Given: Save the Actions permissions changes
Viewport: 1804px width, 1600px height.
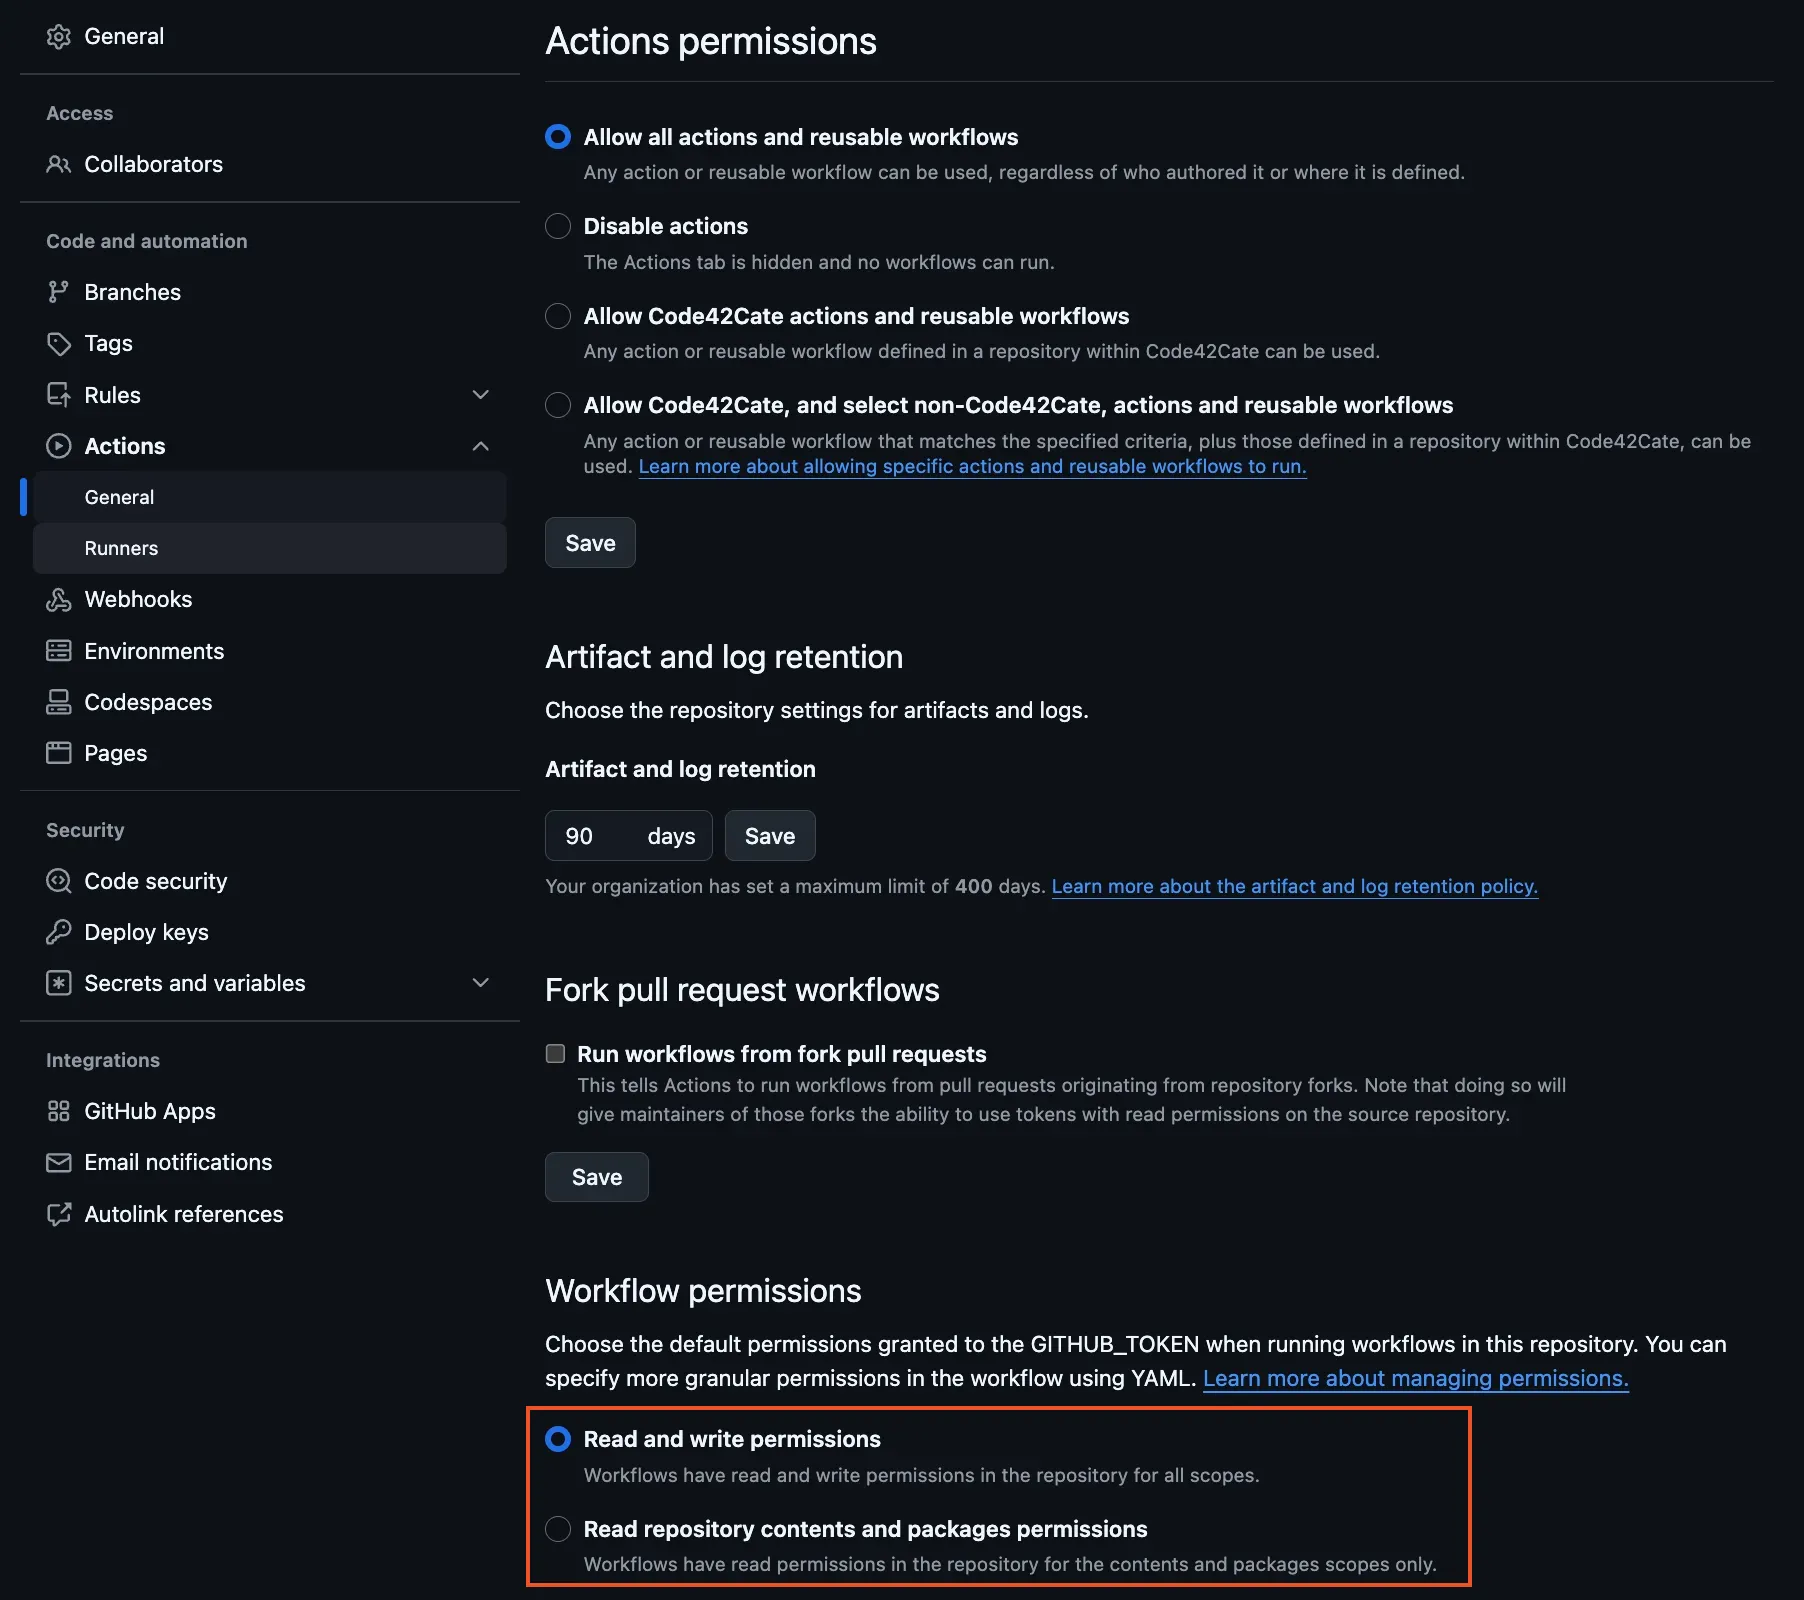Looking at the screenshot, I should pos(590,543).
